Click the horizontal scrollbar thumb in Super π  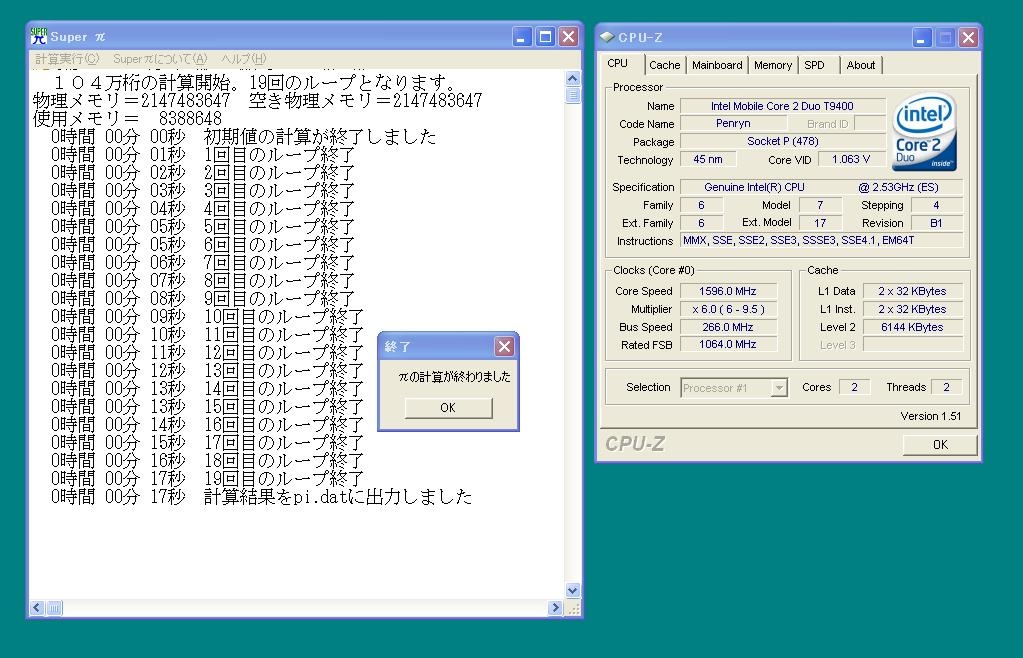(54, 608)
